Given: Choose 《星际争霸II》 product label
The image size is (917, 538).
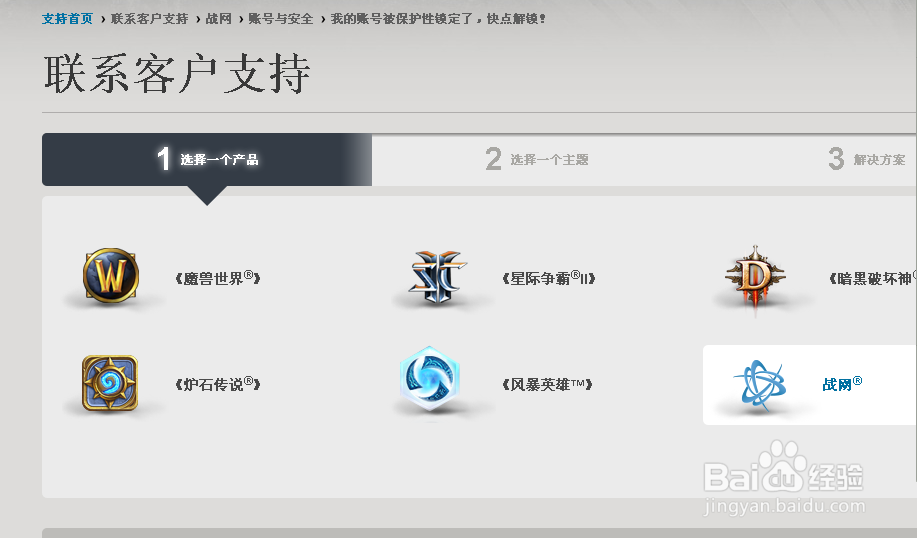Looking at the screenshot, I should pyautogui.click(x=549, y=278).
